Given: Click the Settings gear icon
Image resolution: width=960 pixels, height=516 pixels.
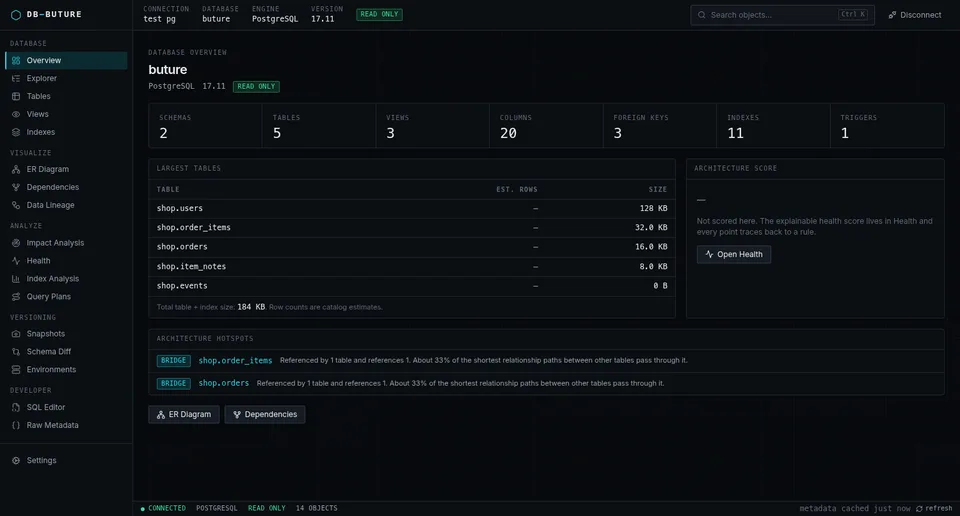Looking at the screenshot, I should pos(16,460).
